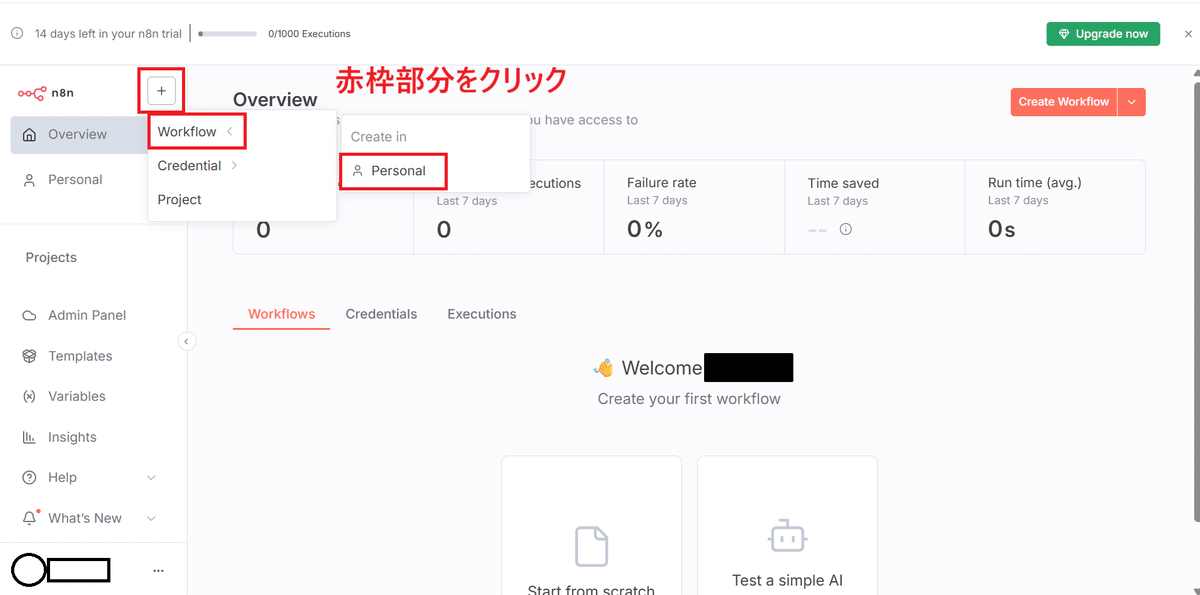1200x595 pixels.
Task: Click the Upgrade now button
Action: pos(1103,33)
